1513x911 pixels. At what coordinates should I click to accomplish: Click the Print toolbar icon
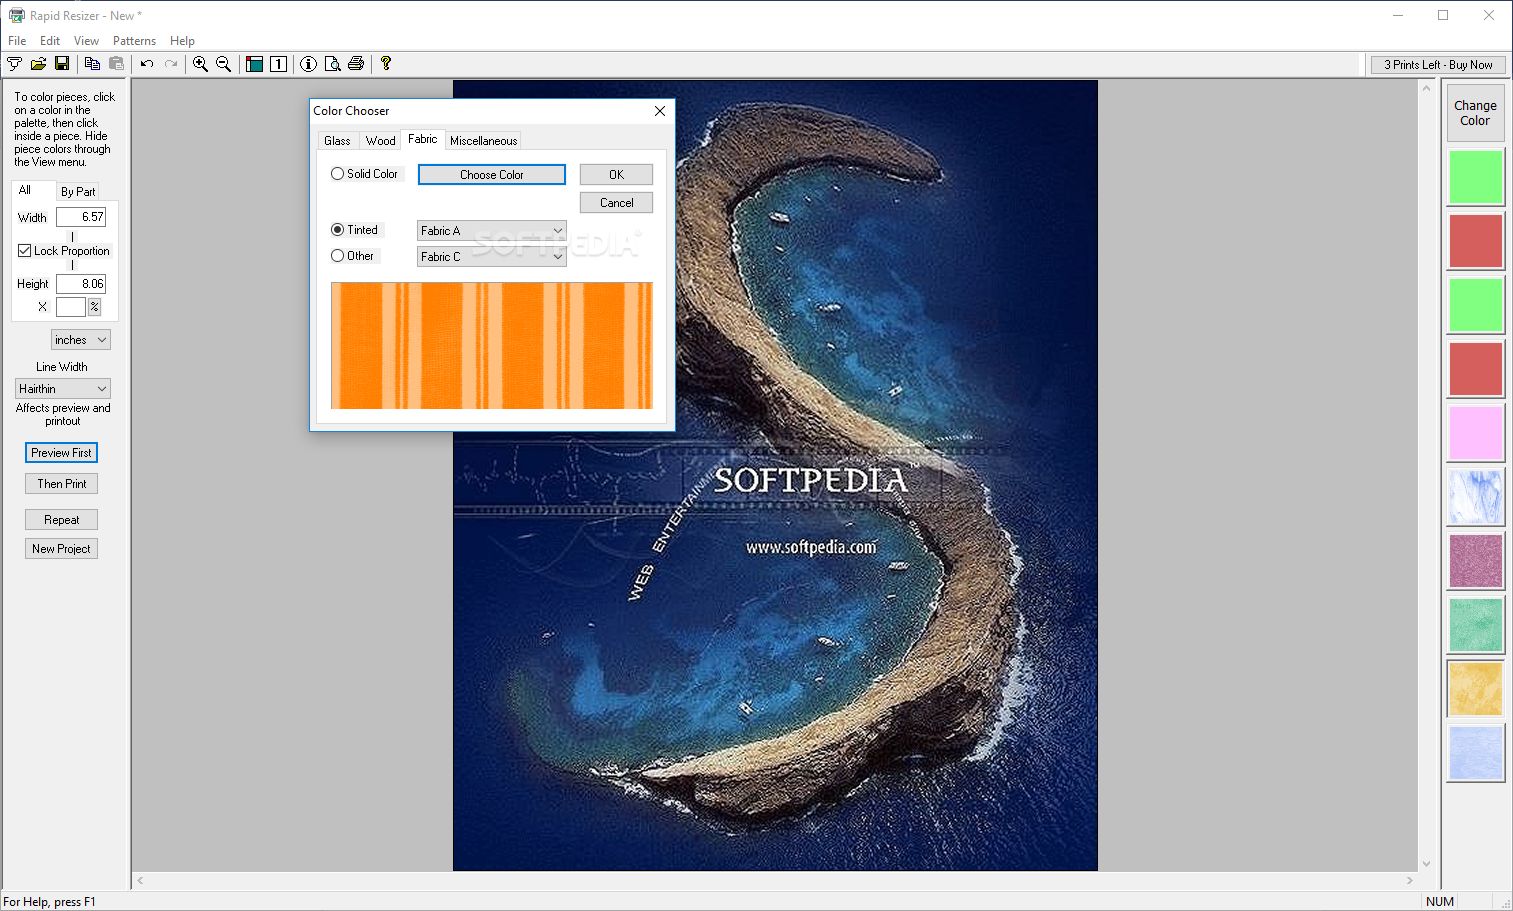click(x=356, y=64)
